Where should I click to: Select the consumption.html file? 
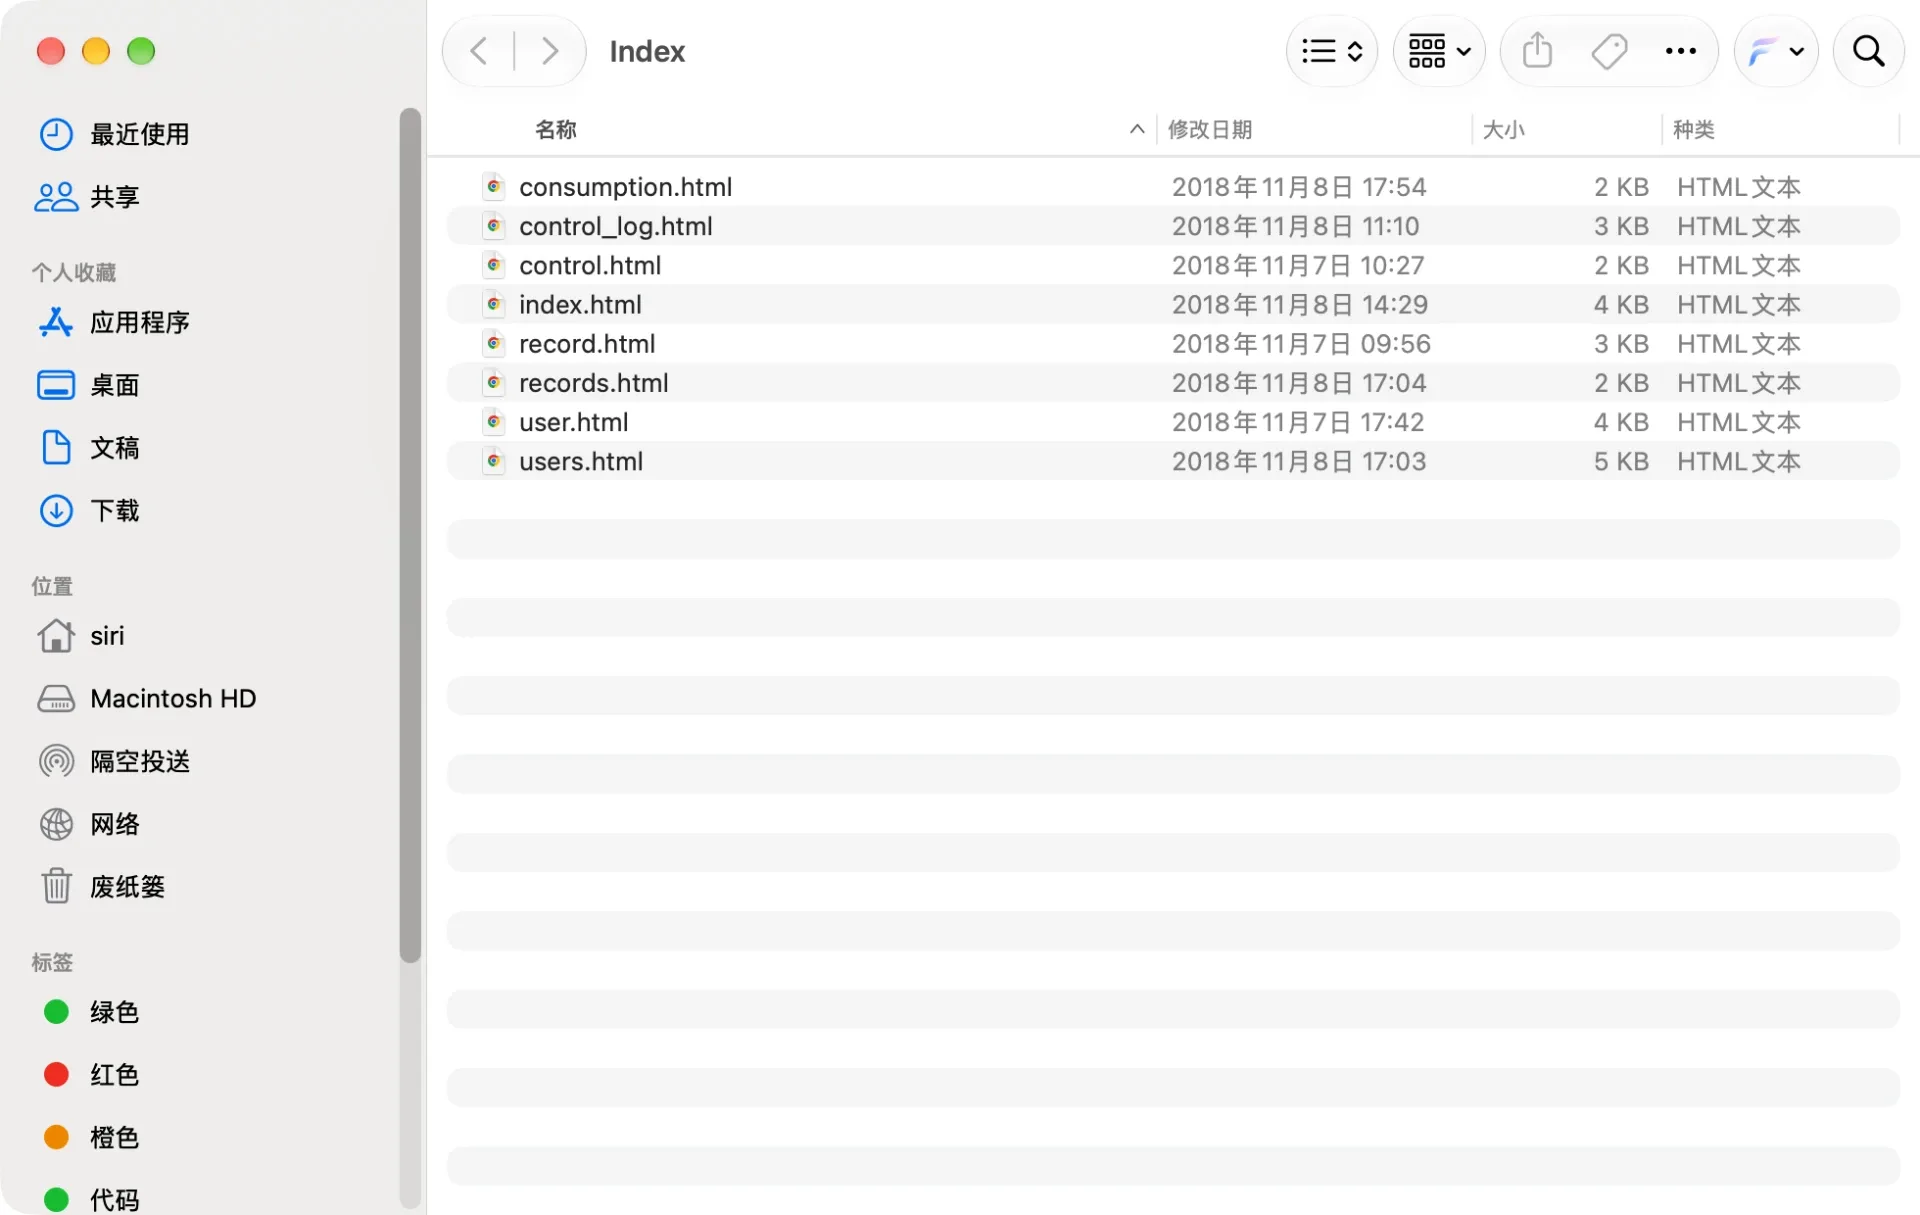[1173, 187]
